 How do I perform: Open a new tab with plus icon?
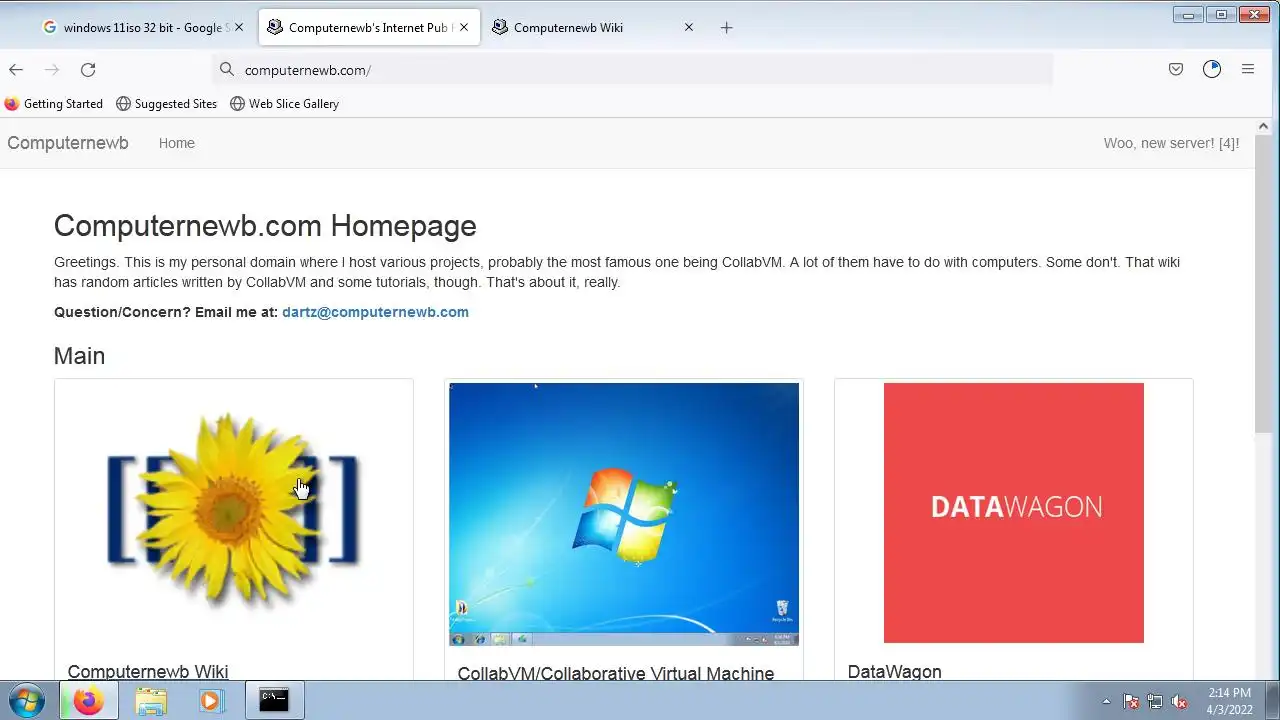[727, 27]
